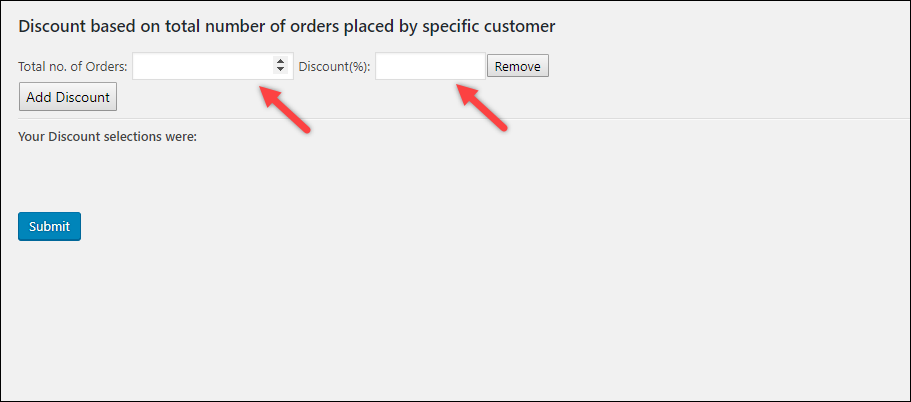Click the page heading about customer orders

click(287, 26)
